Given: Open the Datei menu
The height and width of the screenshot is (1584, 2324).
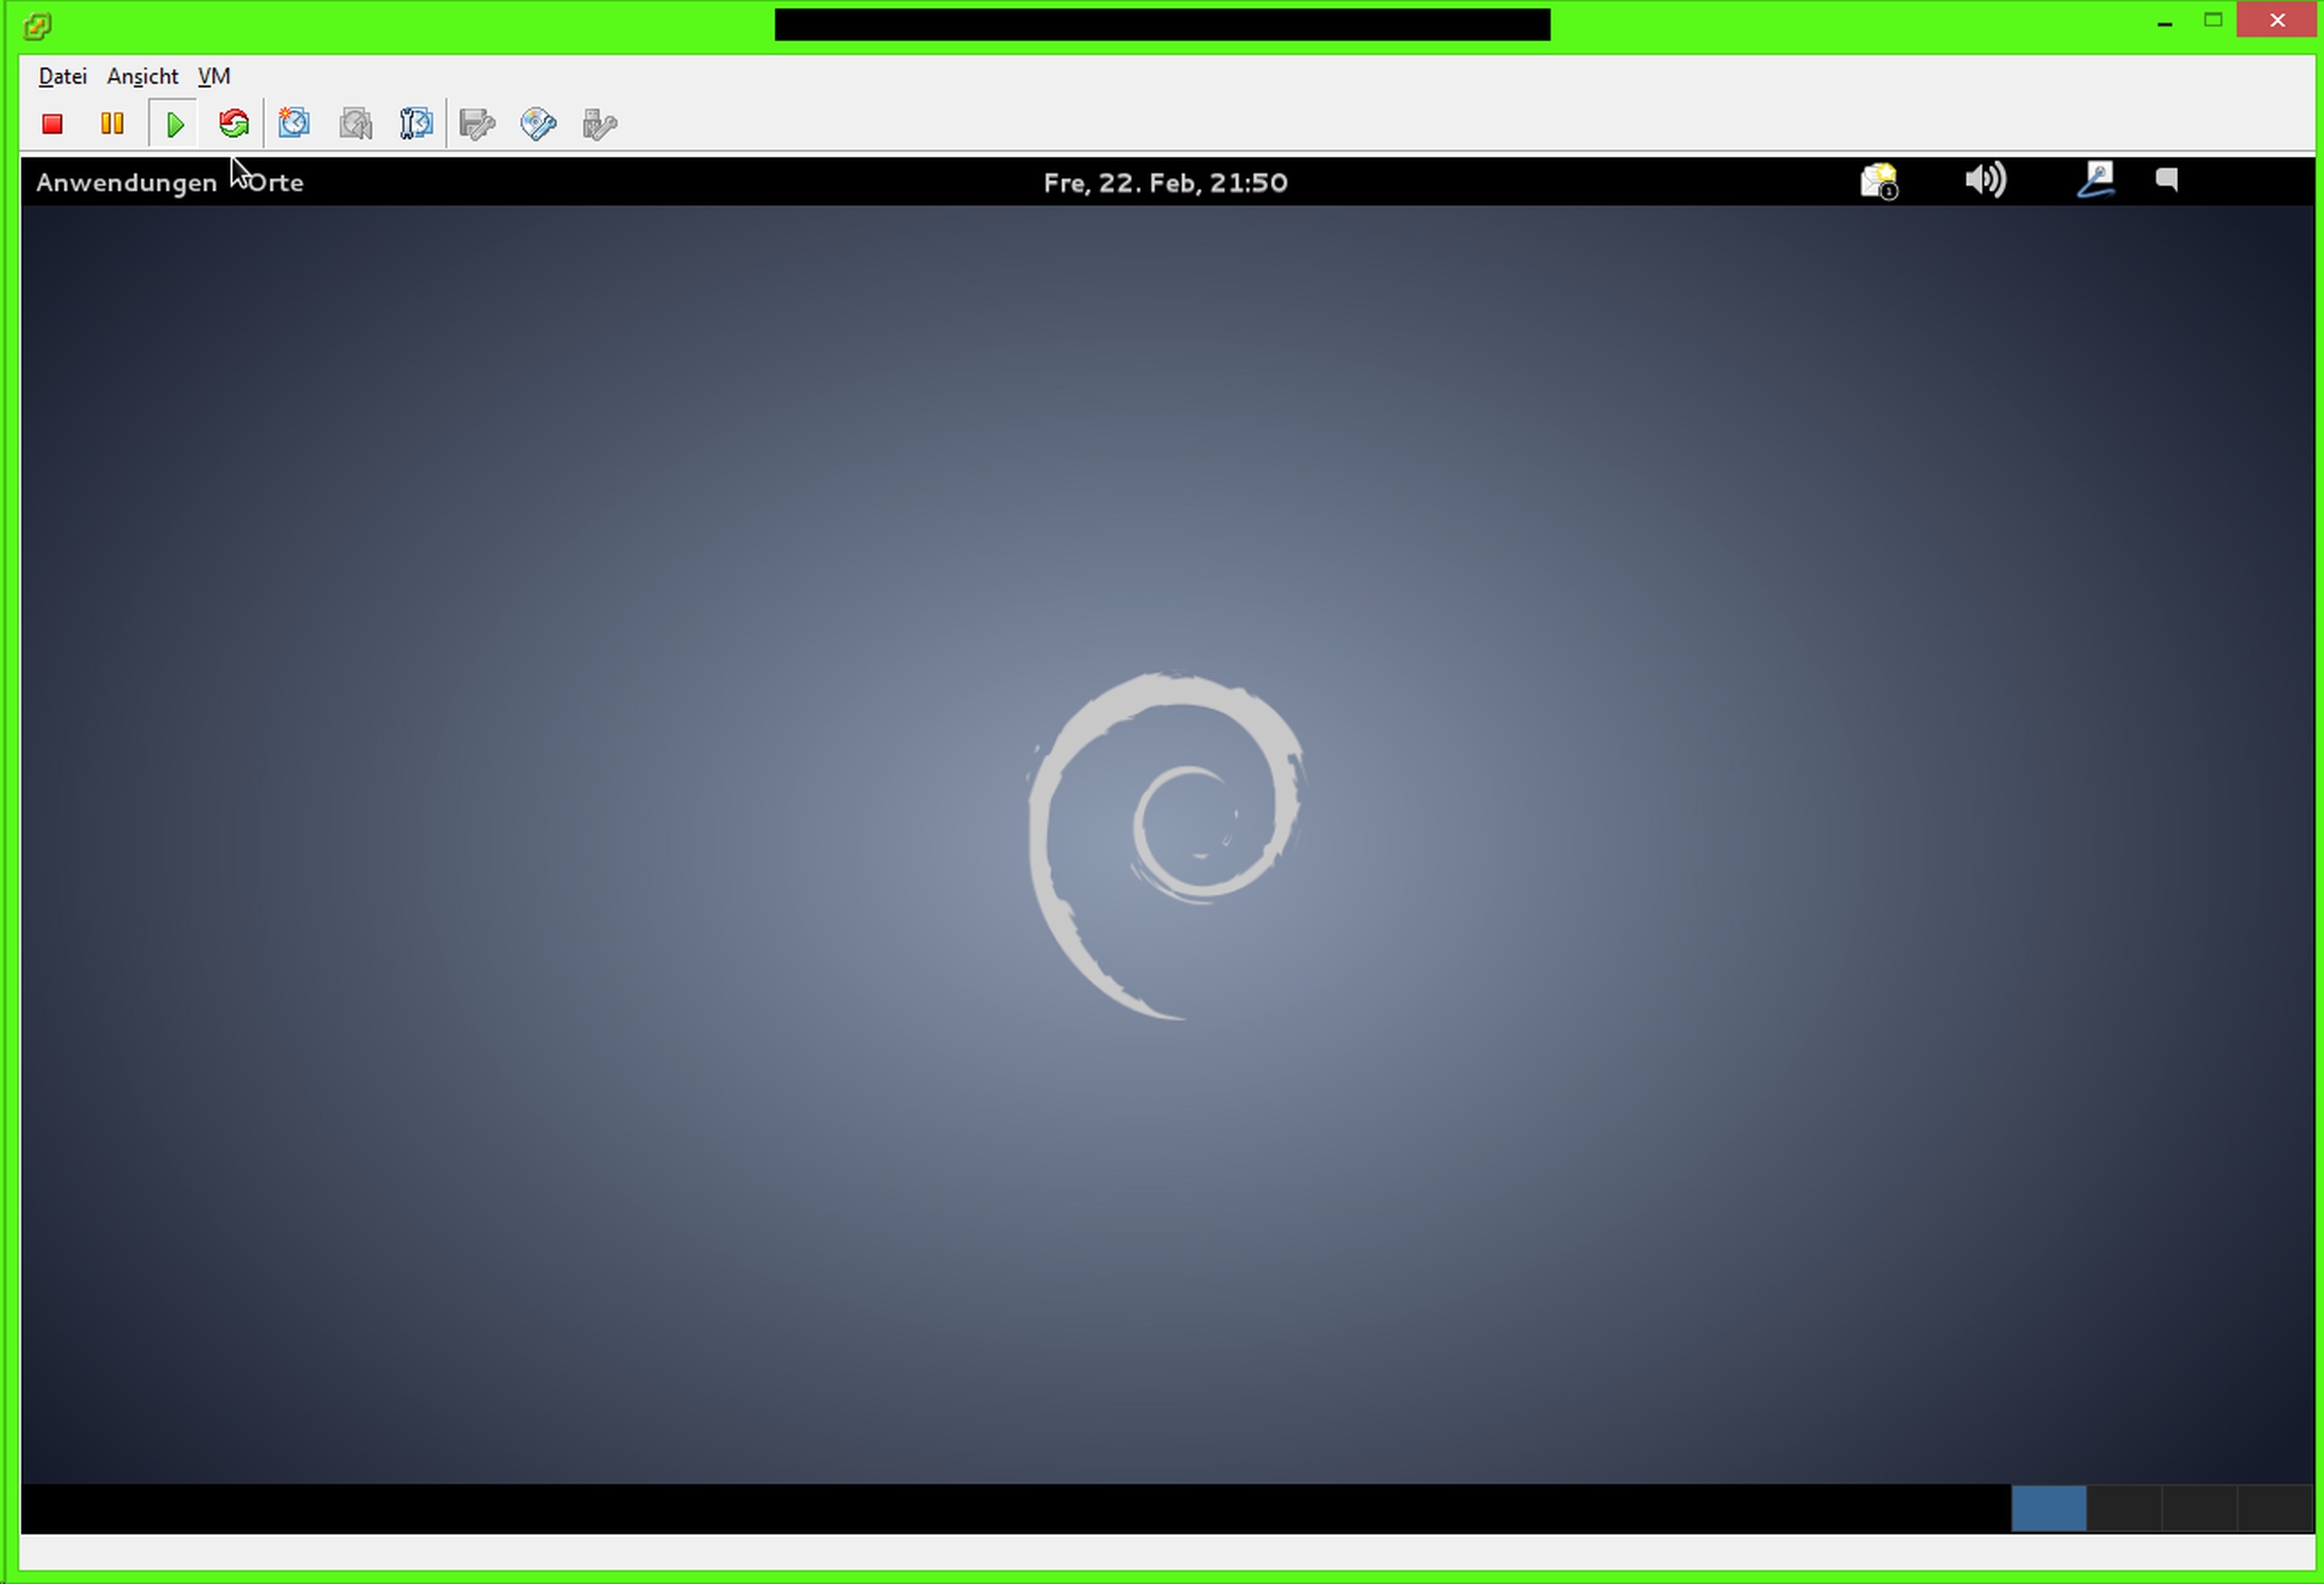Looking at the screenshot, I should tap(62, 76).
